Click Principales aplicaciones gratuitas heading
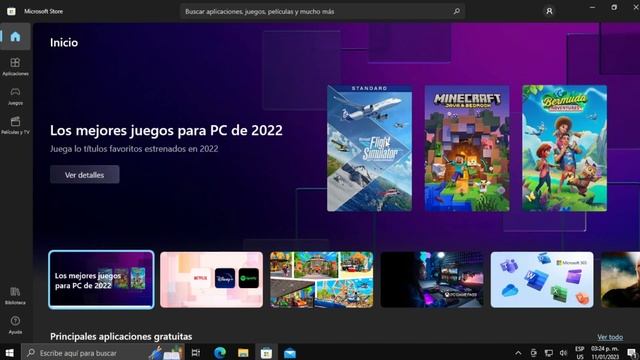The width and height of the screenshot is (640, 360). (121, 337)
